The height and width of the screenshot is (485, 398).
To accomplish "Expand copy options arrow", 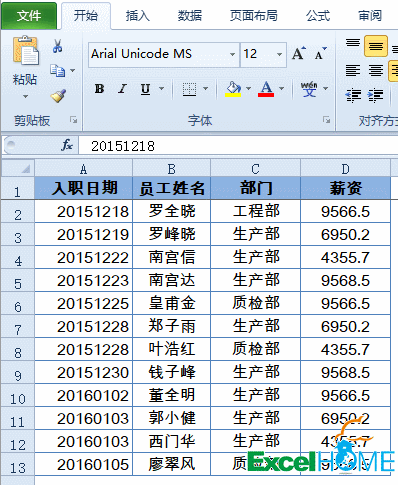I will [72, 71].
